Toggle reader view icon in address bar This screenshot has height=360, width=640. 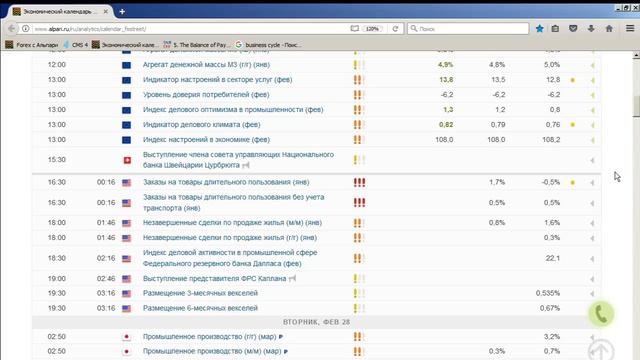pyautogui.click(x=355, y=29)
